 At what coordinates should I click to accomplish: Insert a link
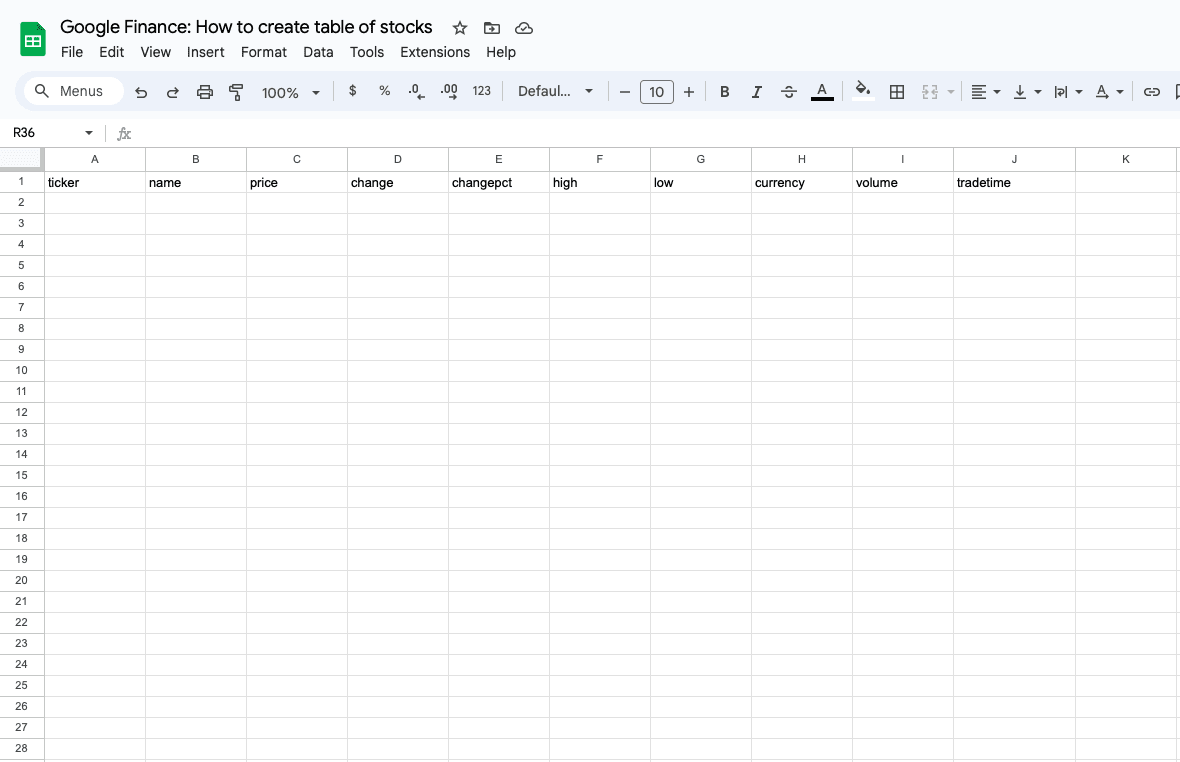click(1151, 91)
